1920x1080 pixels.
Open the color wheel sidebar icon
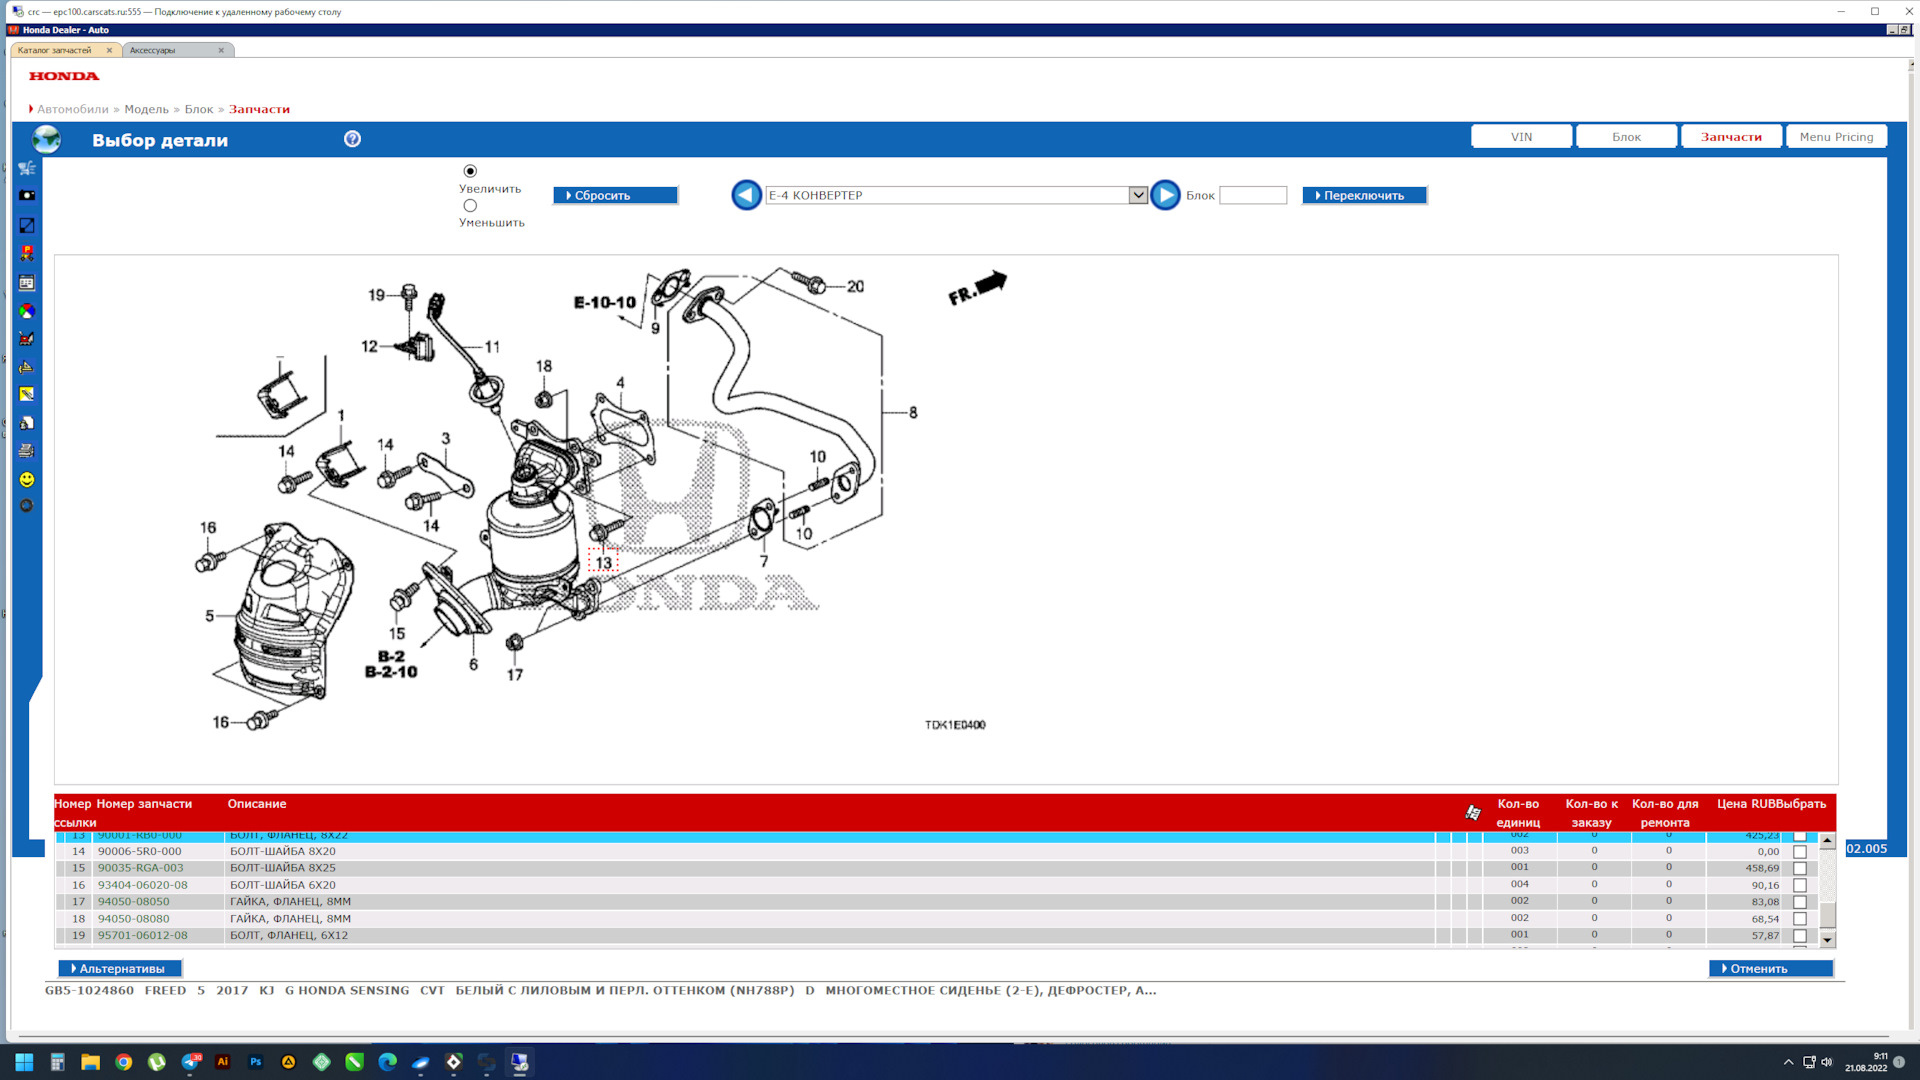click(x=27, y=311)
